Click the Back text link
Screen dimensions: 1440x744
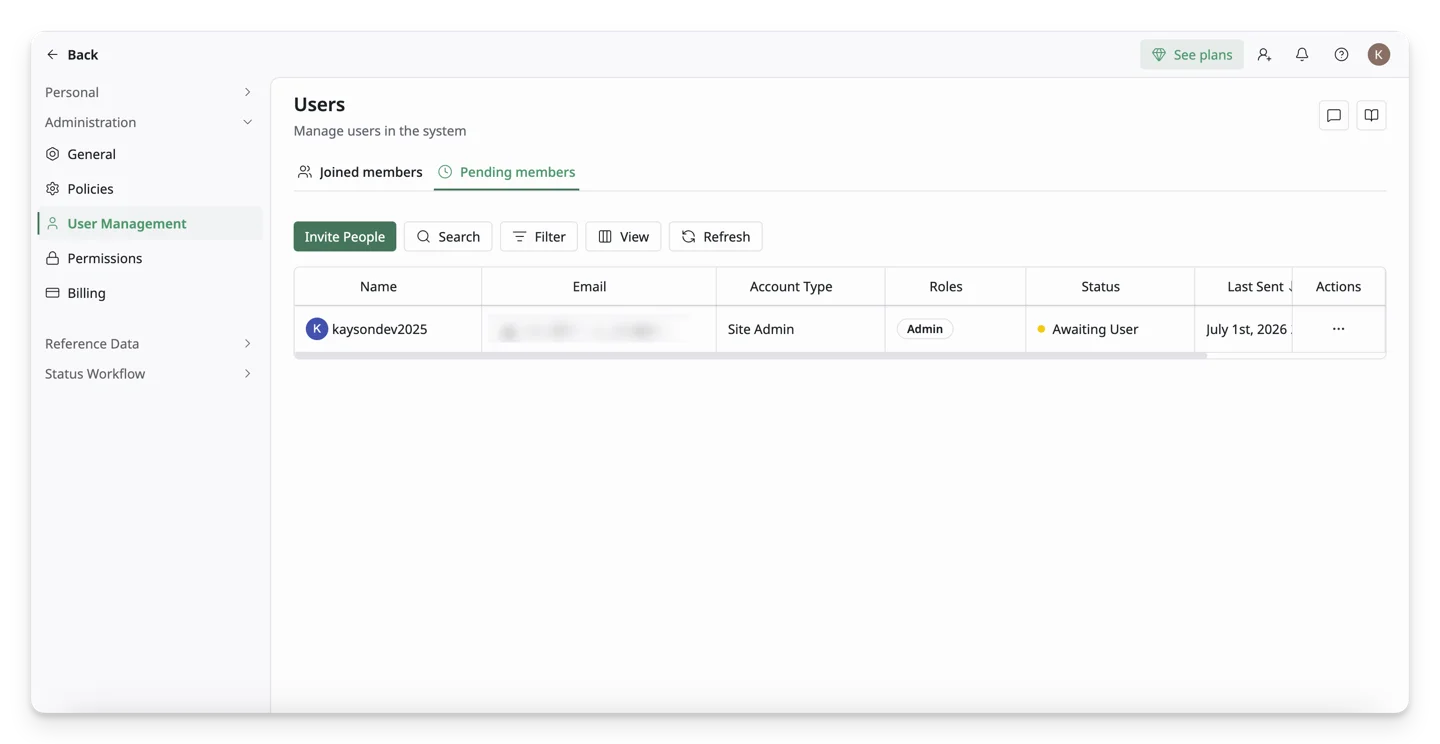coord(83,55)
